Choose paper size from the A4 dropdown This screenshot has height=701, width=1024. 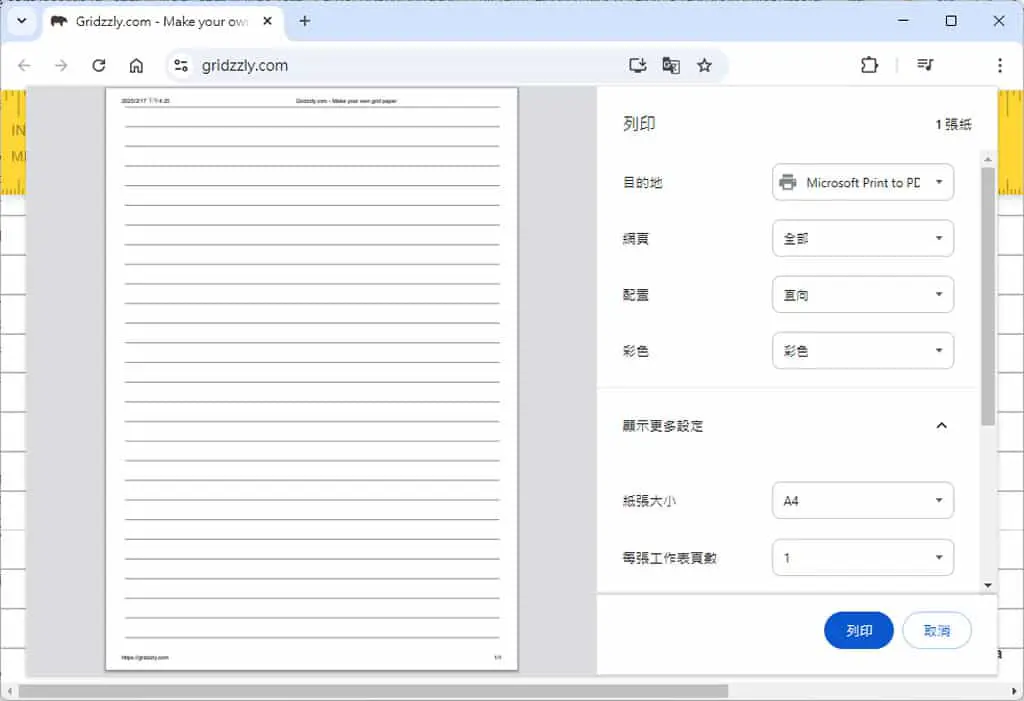863,500
